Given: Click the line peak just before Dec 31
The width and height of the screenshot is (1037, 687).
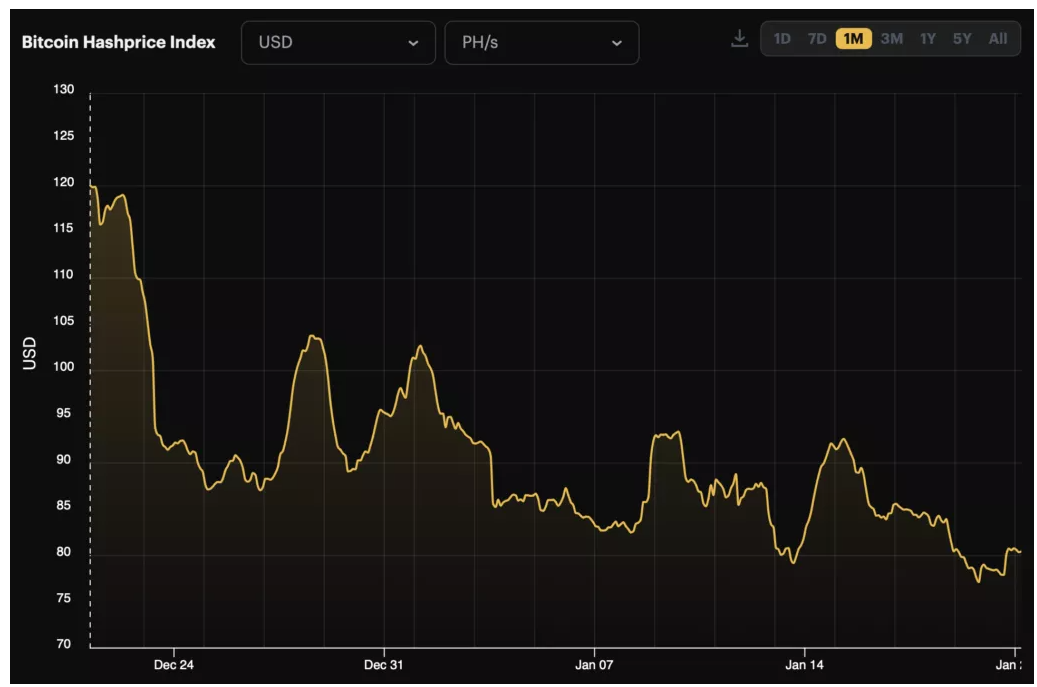Looking at the screenshot, I should tap(313, 336).
